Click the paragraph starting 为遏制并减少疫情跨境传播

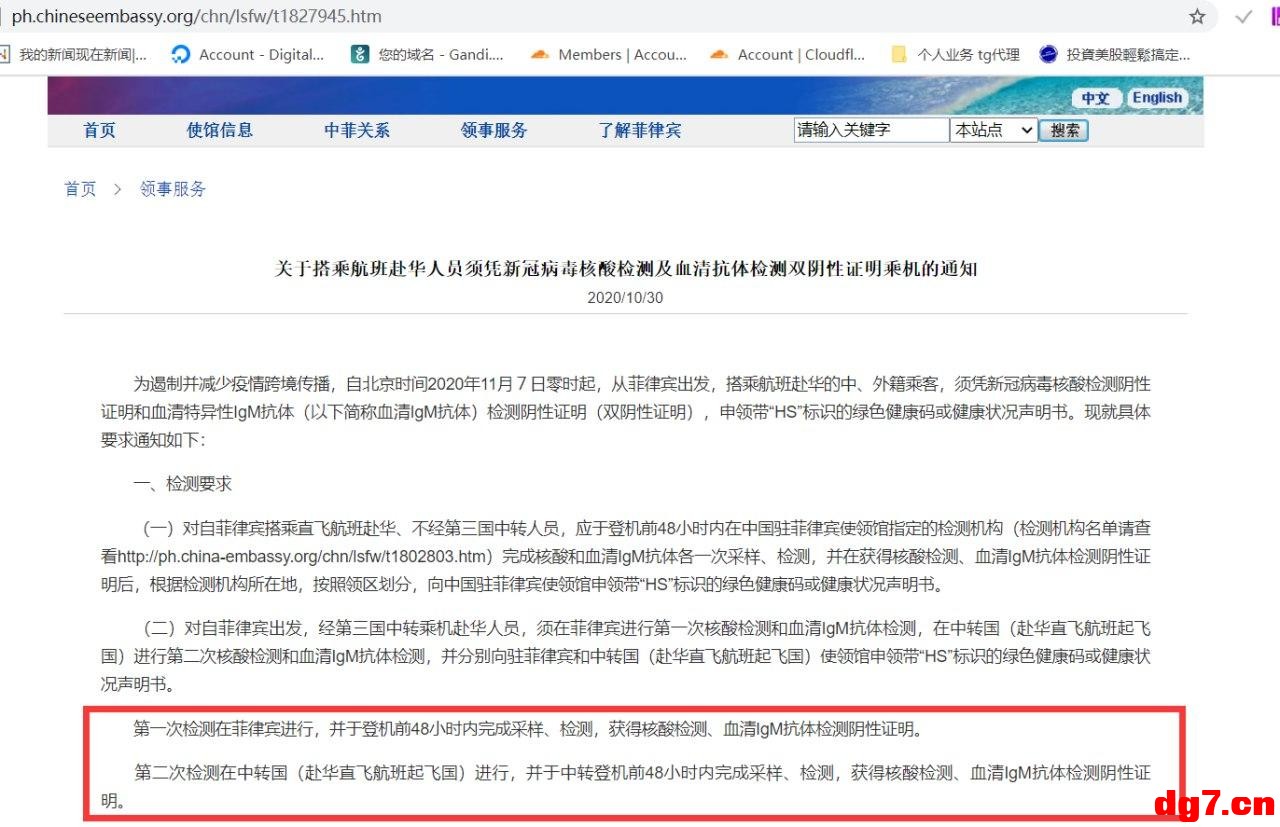(626, 412)
